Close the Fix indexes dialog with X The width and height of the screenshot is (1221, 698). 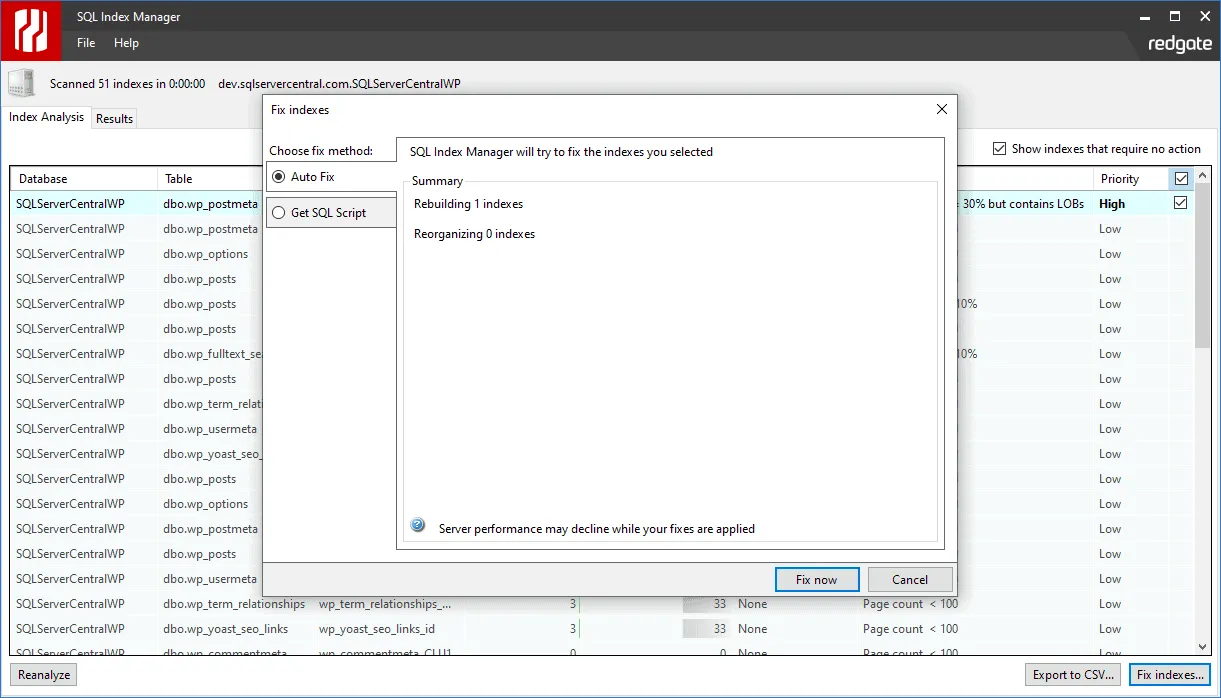pyautogui.click(x=941, y=109)
